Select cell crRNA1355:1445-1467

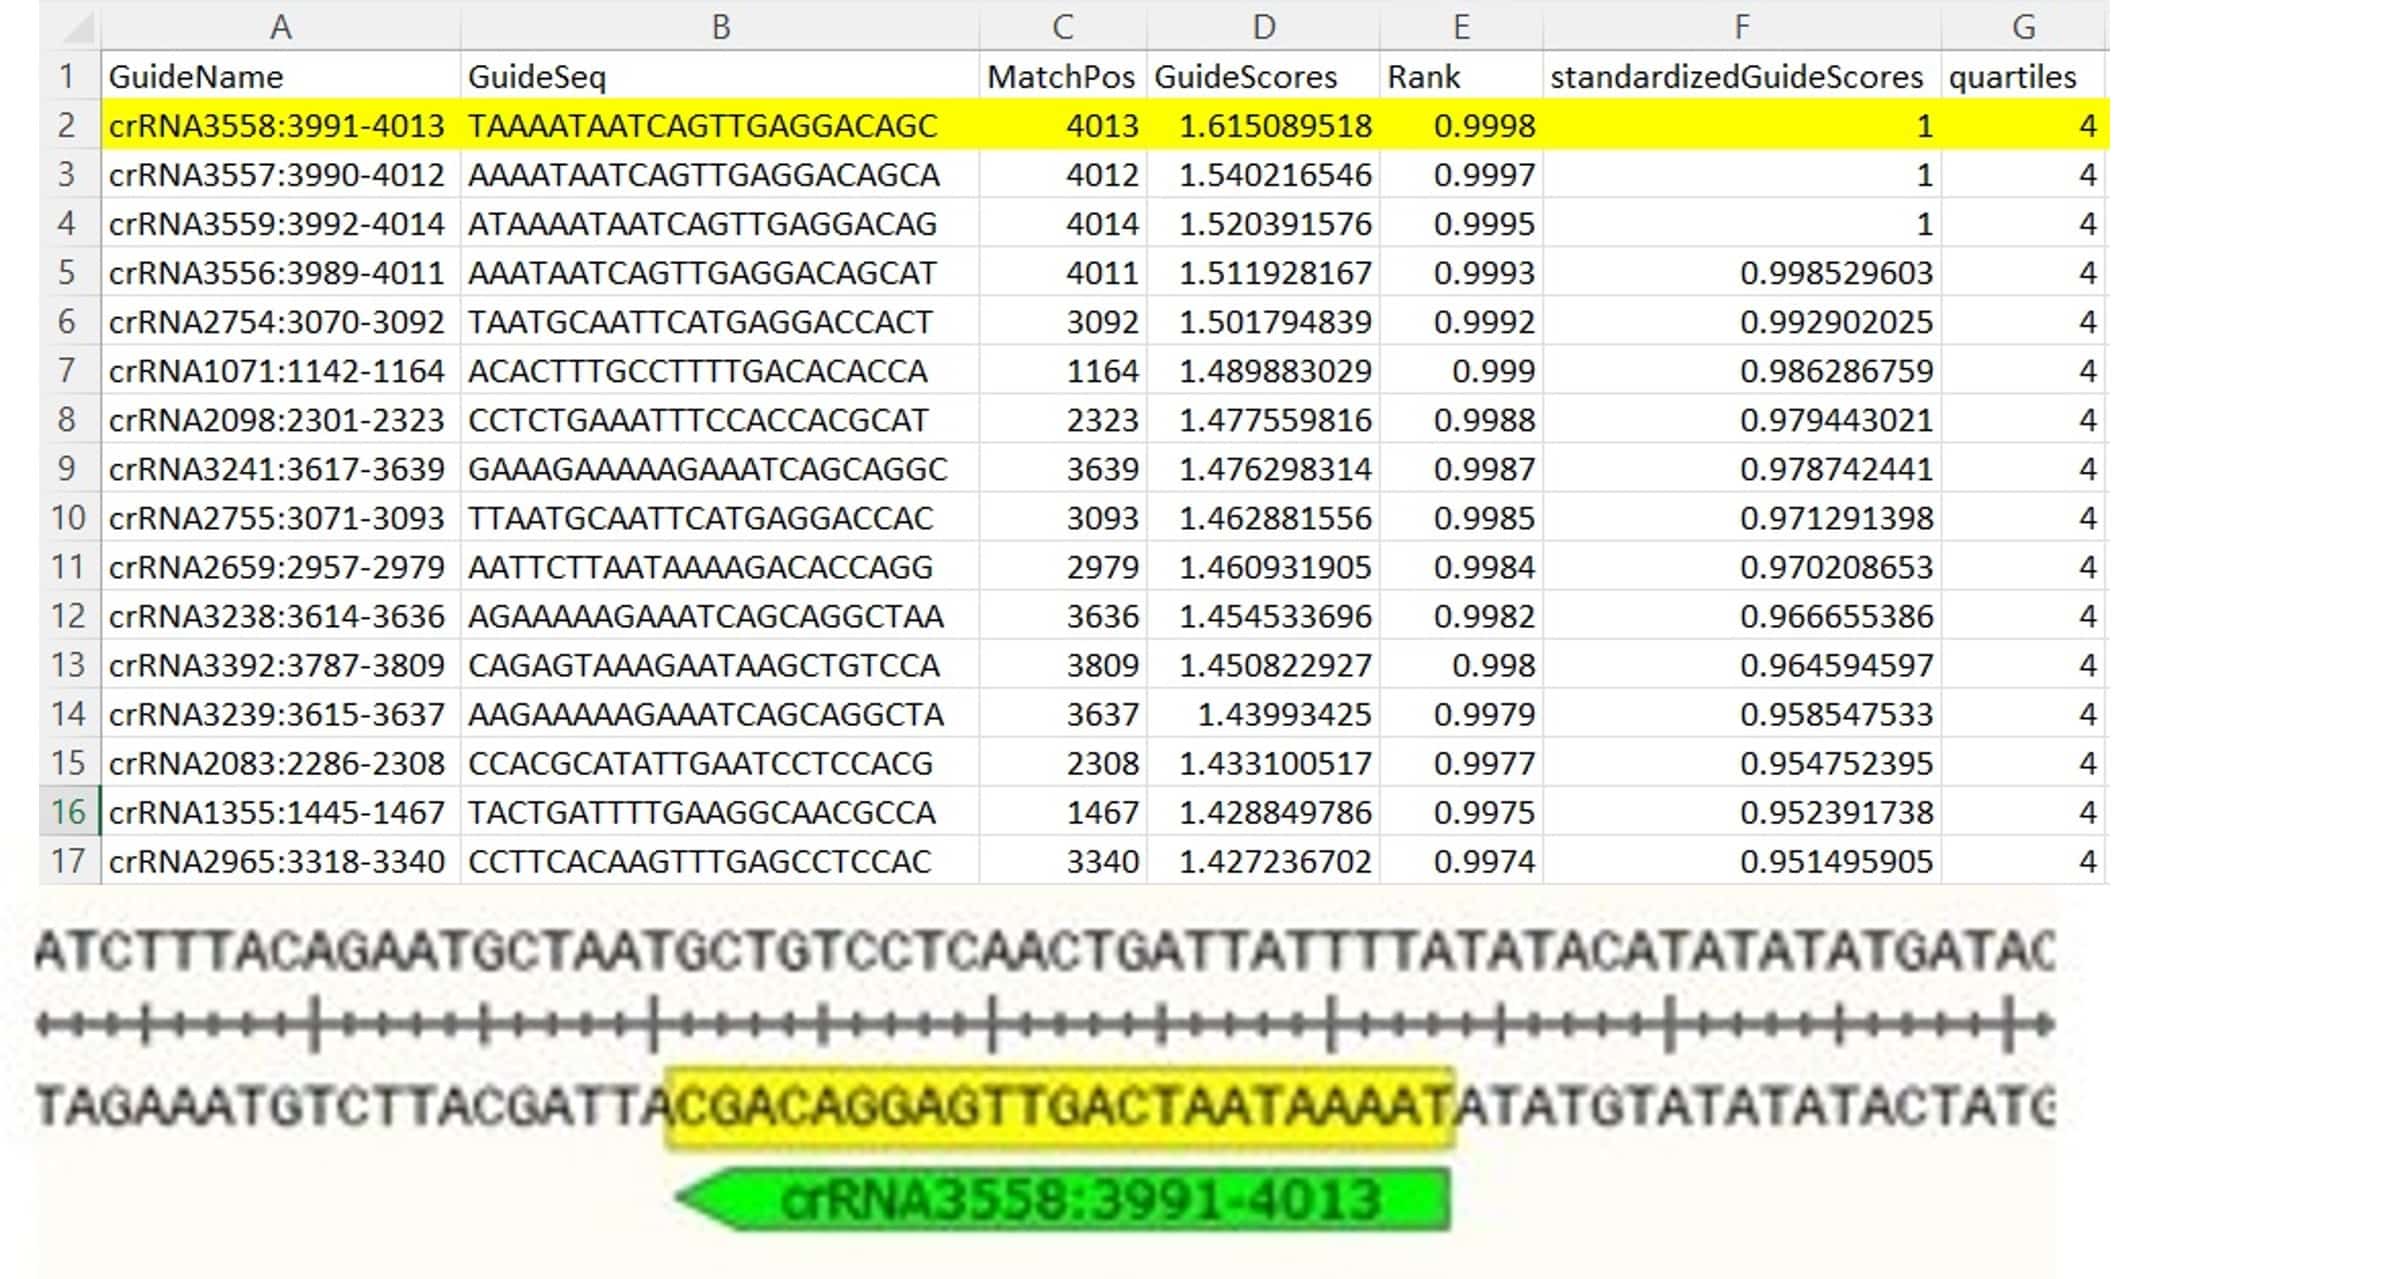281,811
